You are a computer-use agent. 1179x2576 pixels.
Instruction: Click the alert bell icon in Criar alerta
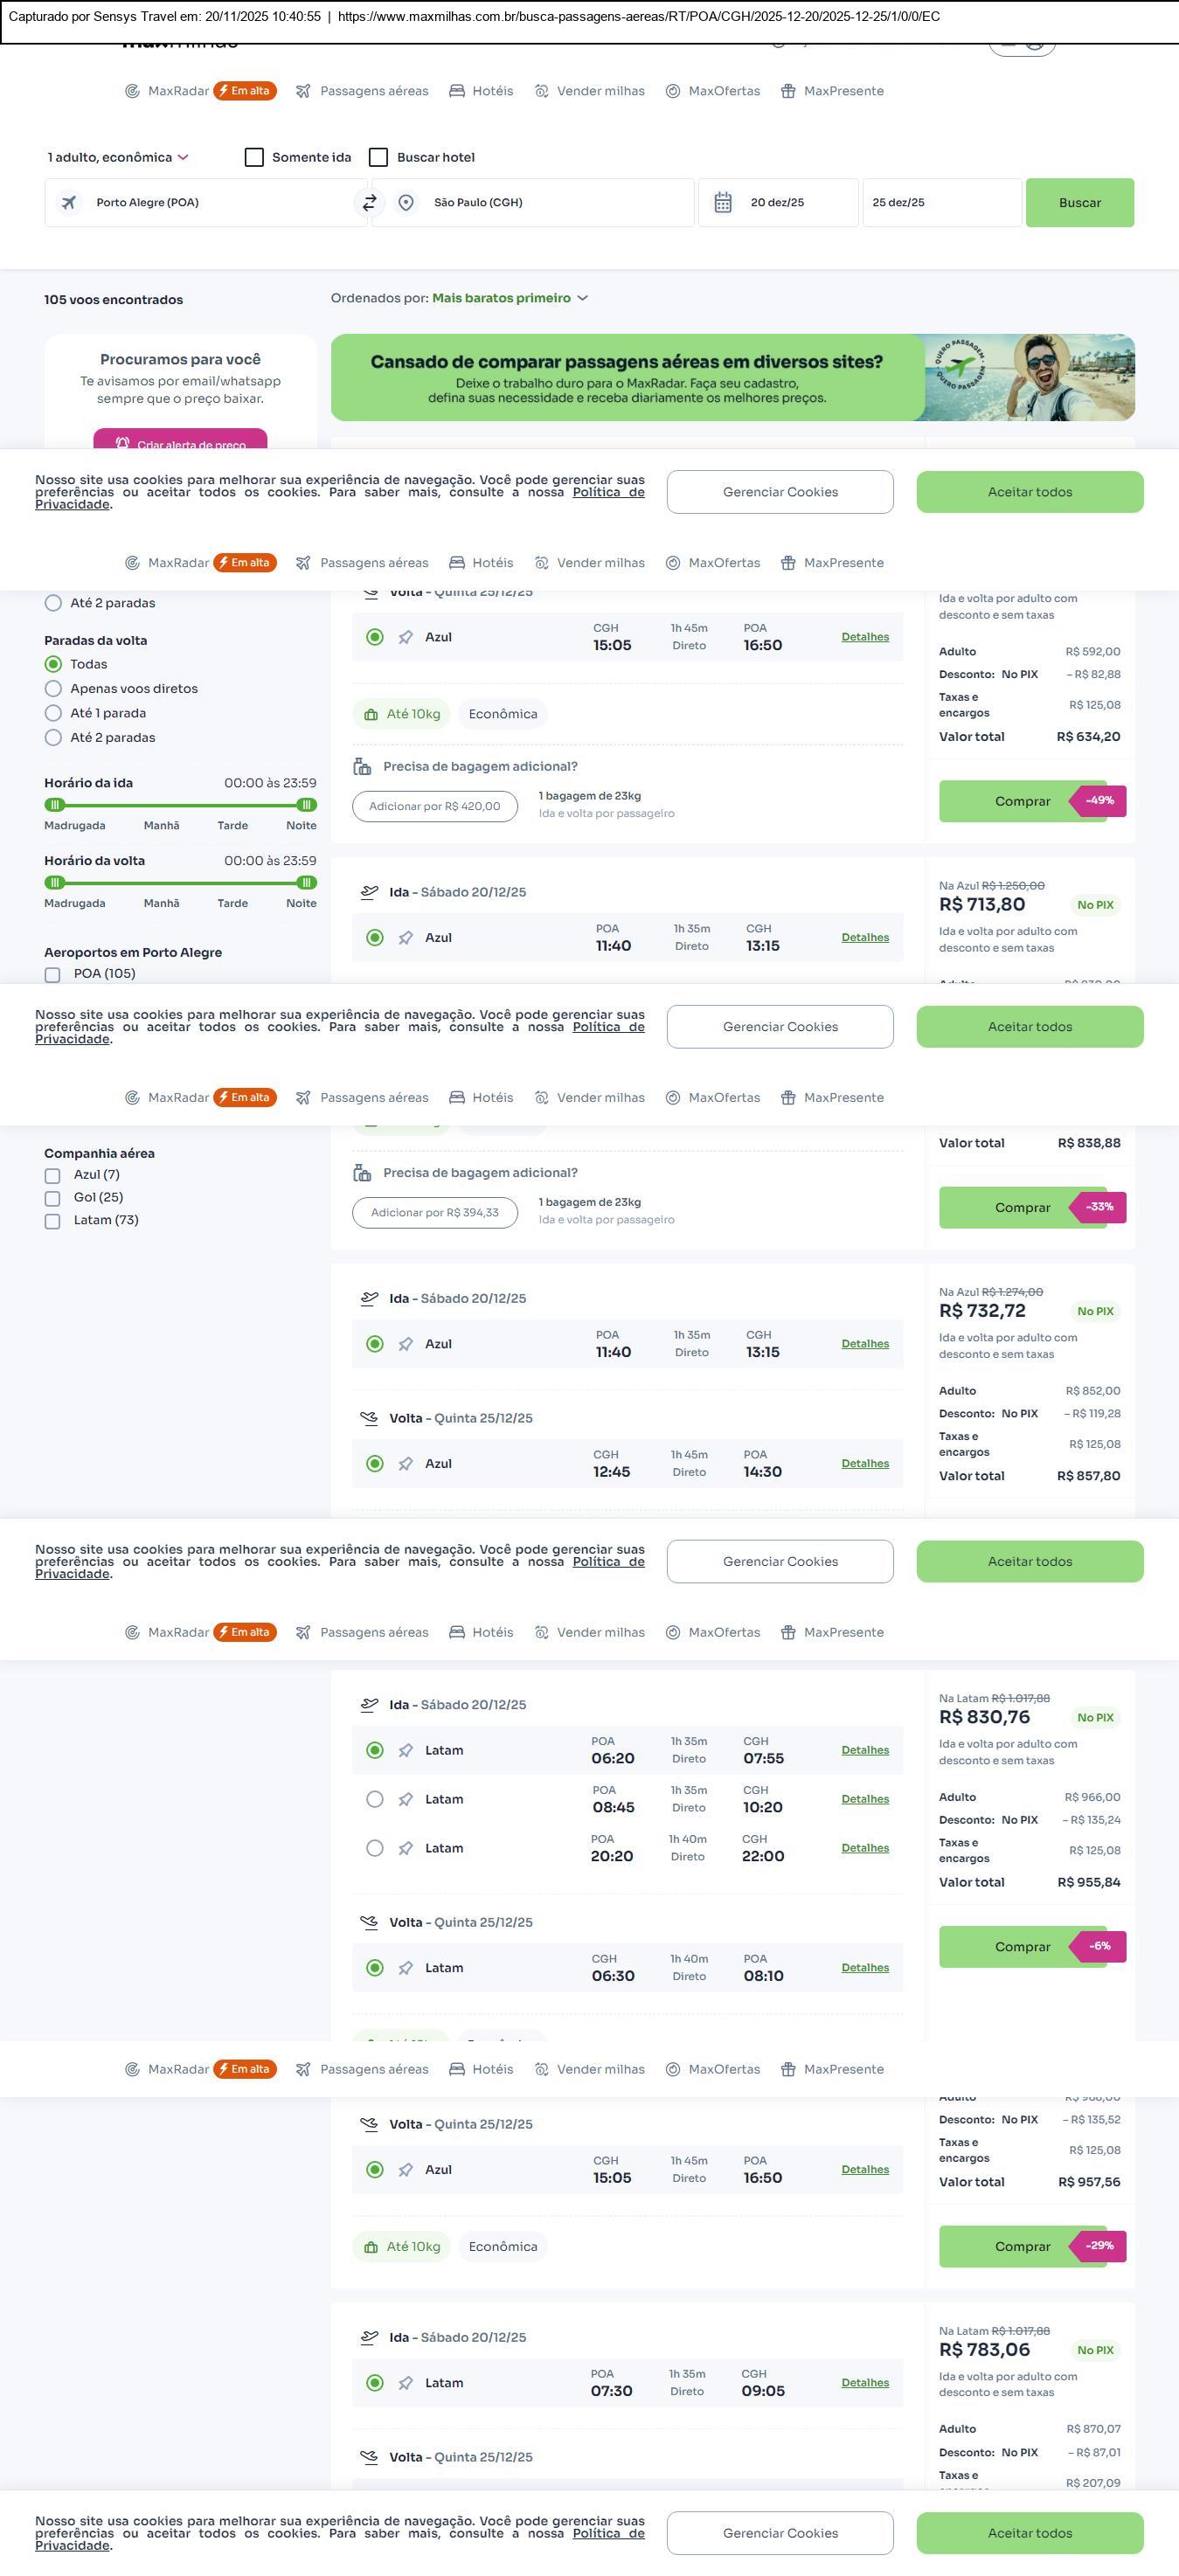click(x=122, y=444)
